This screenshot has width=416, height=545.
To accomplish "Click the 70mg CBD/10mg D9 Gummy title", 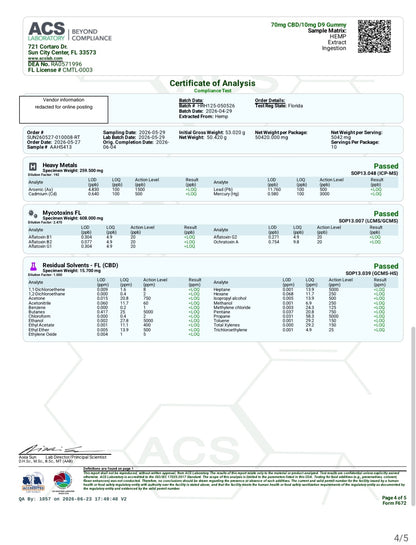I will coord(309,25).
